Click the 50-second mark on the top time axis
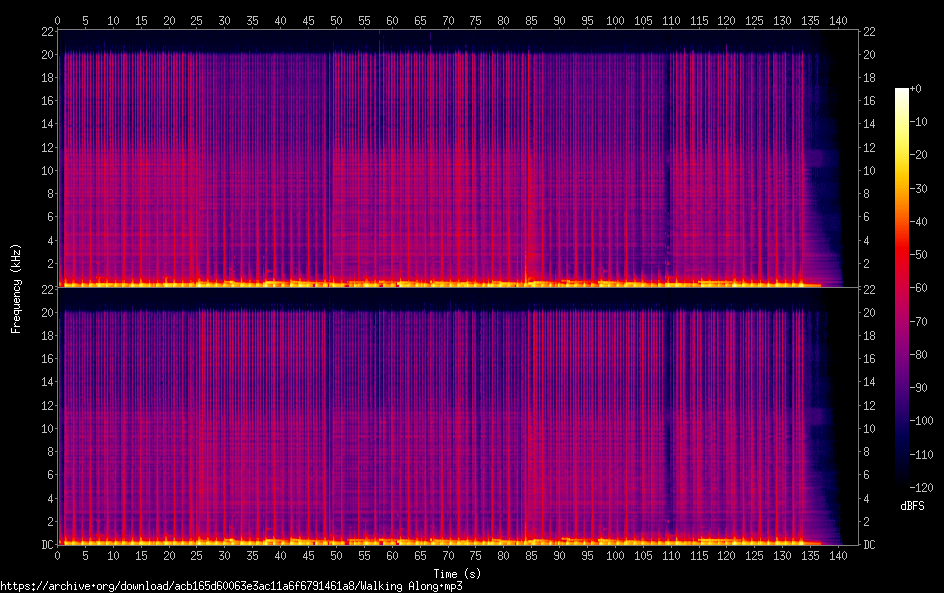 click(x=336, y=20)
